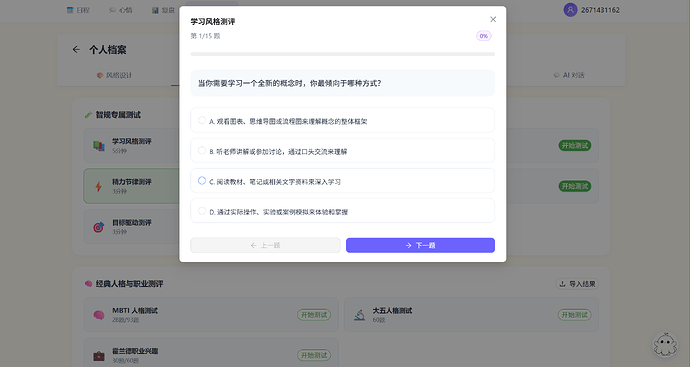This screenshot has width=690, height=367.
Task: Click the lightning icon on 精力节律测评
Action: point(99,186)
